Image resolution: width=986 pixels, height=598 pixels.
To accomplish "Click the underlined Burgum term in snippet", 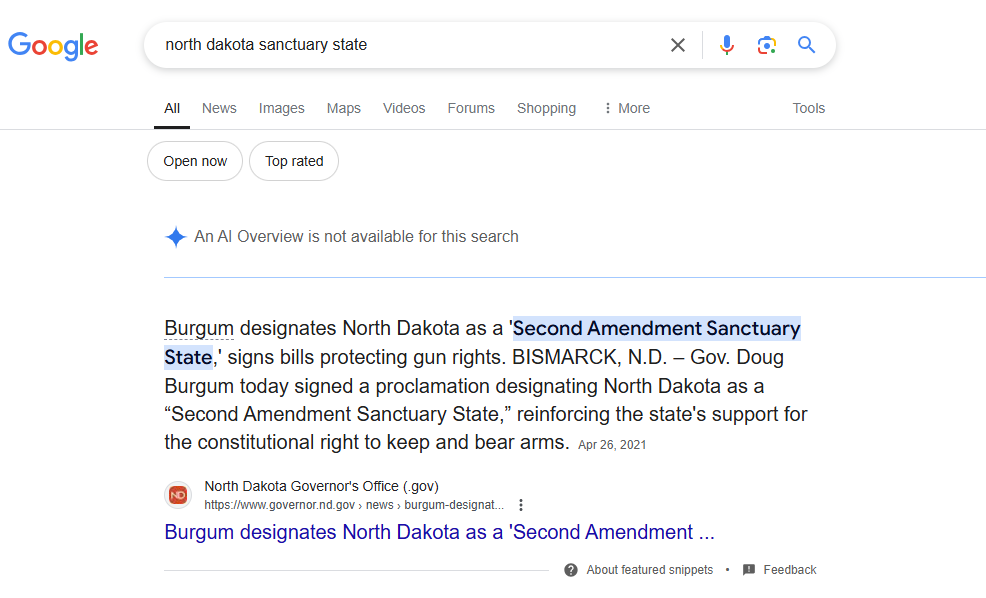I will [x=199, y=328].
